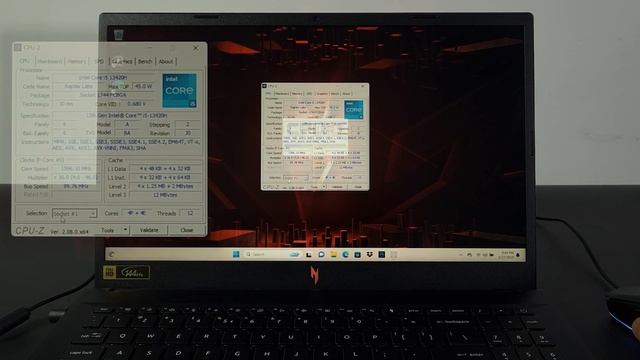
Task: Click the Name field Intel Core i5-13420H
Action: tap(103, 78)
